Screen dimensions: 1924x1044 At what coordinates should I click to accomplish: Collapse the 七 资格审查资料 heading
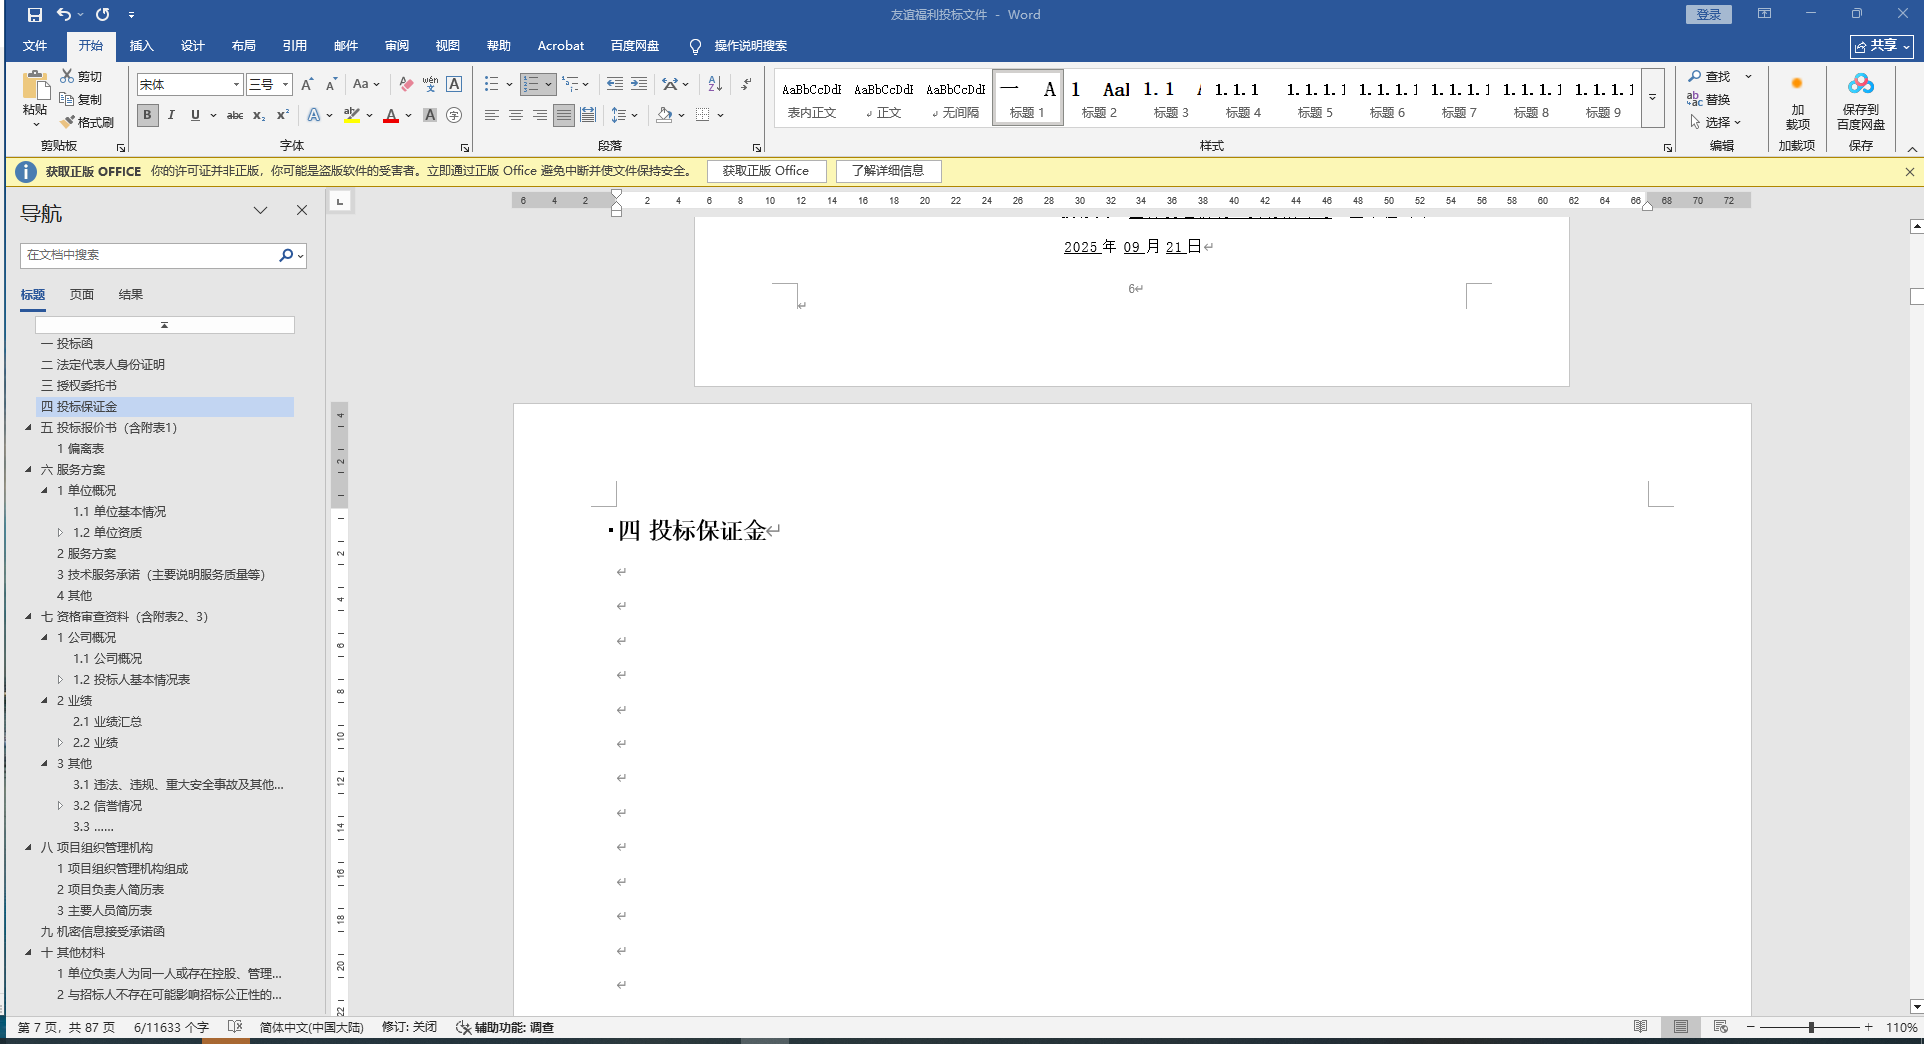click(28, 616)
